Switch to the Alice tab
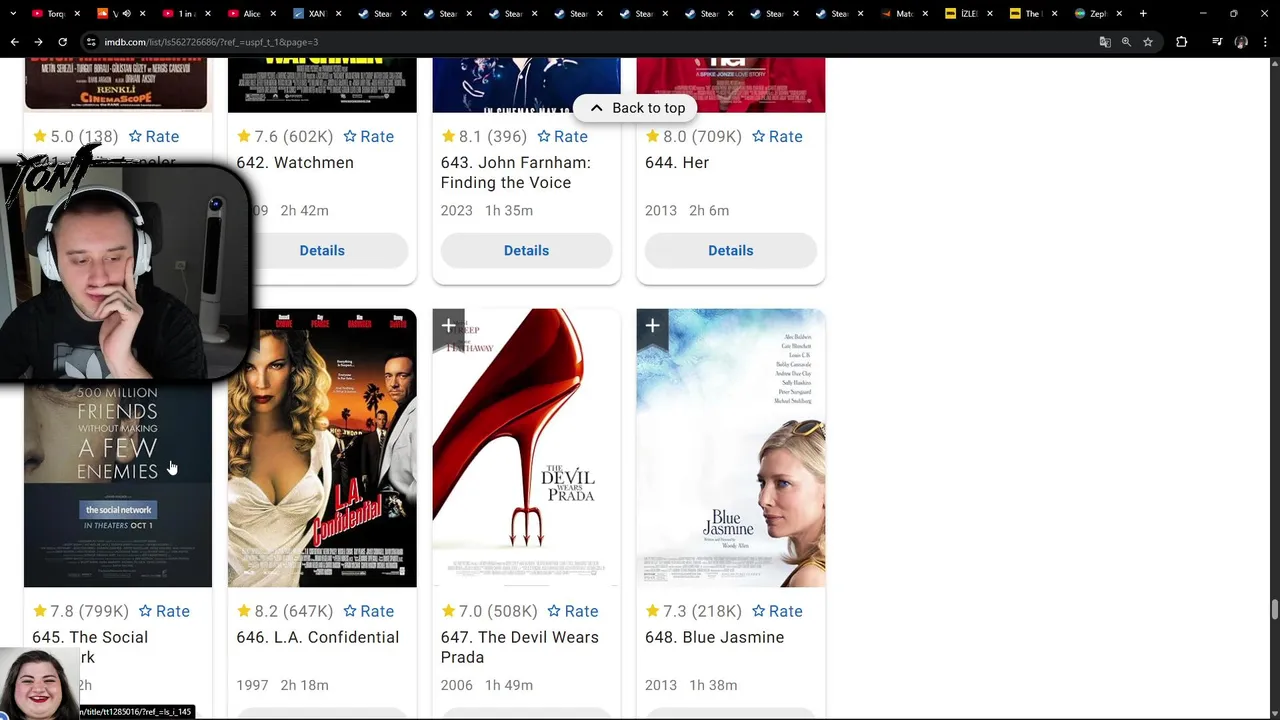Screen dimensions: 1280x720 click(x=250, y=14)
